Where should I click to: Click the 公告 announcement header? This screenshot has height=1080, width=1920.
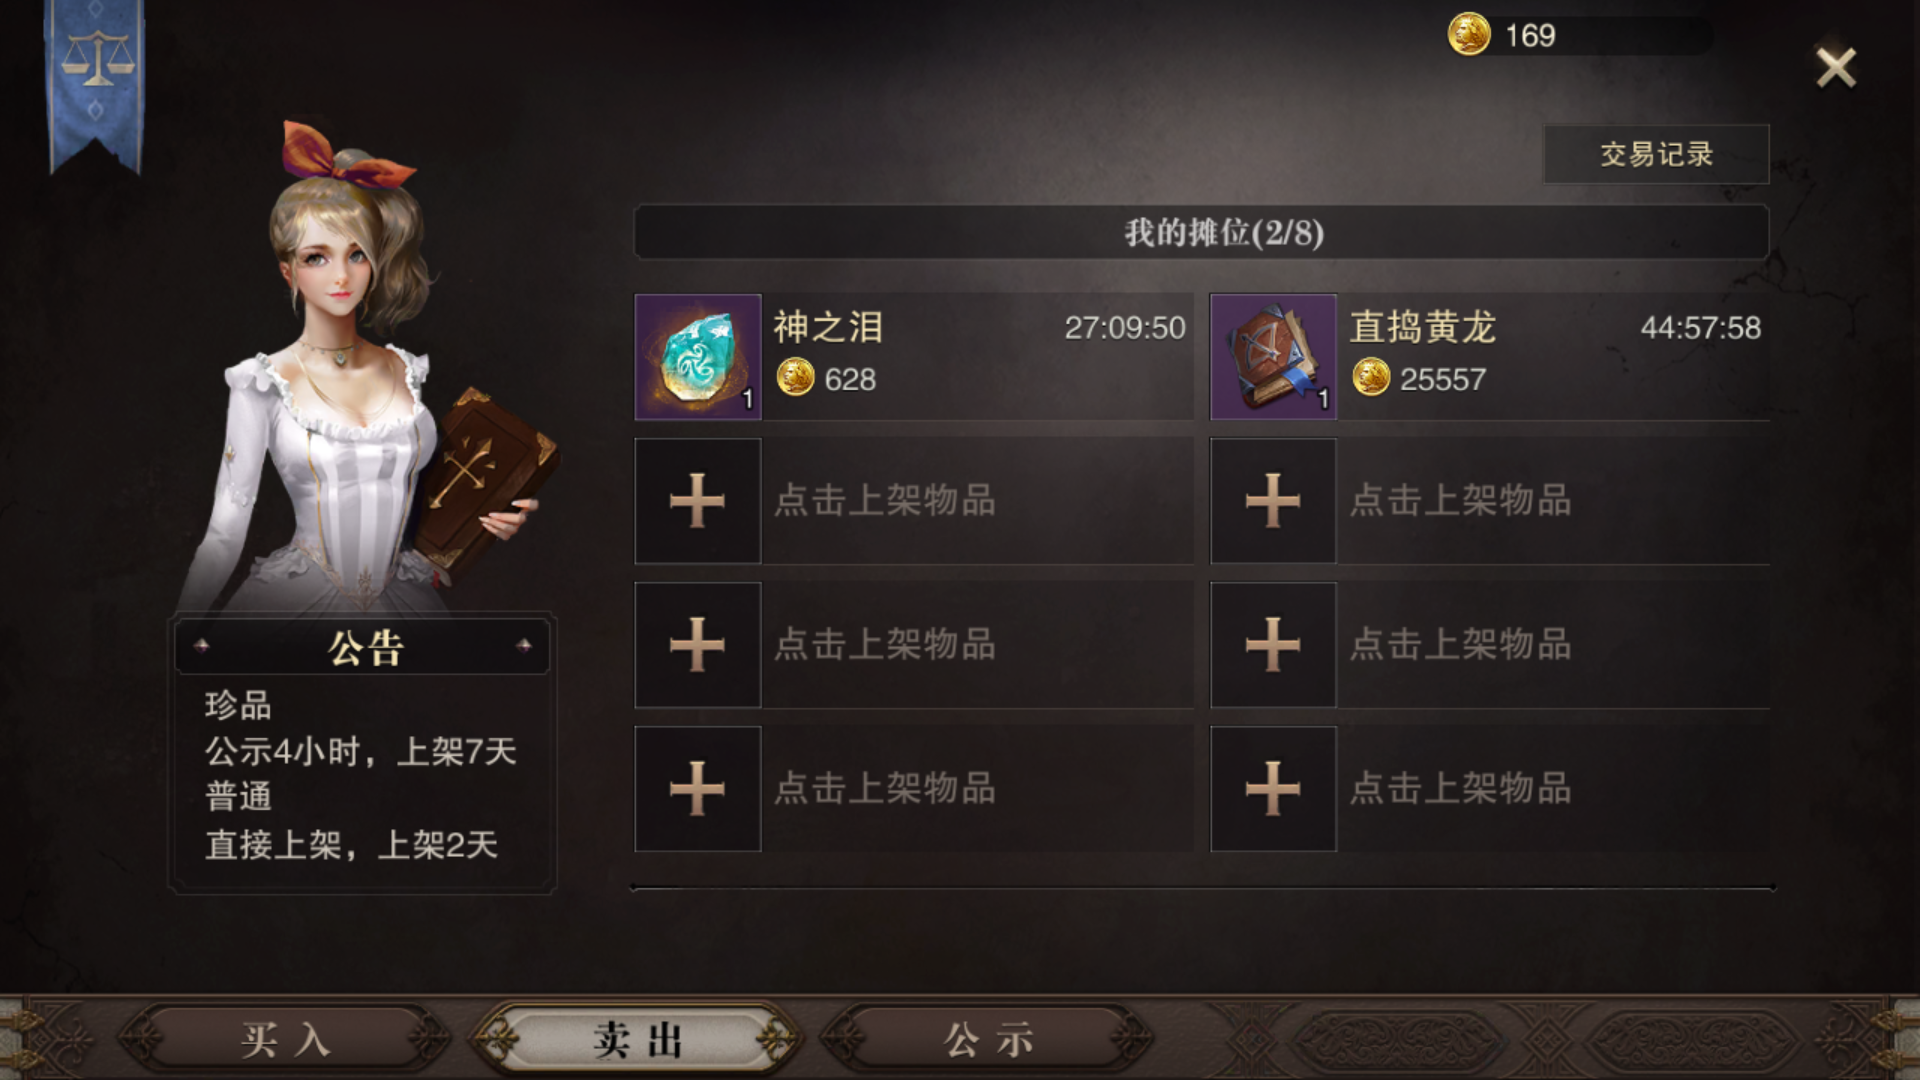click(x=363, y=648)
